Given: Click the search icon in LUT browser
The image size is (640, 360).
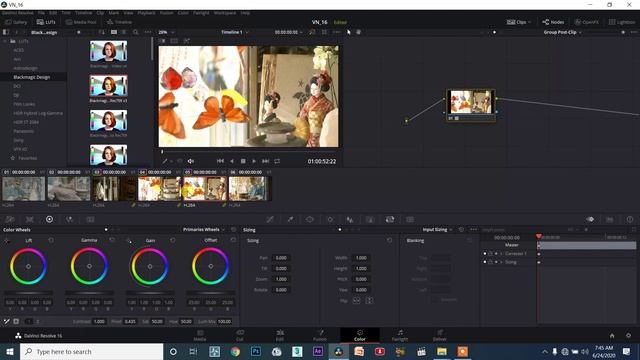Looking at the screenshot, I should [x=136, y=32].
